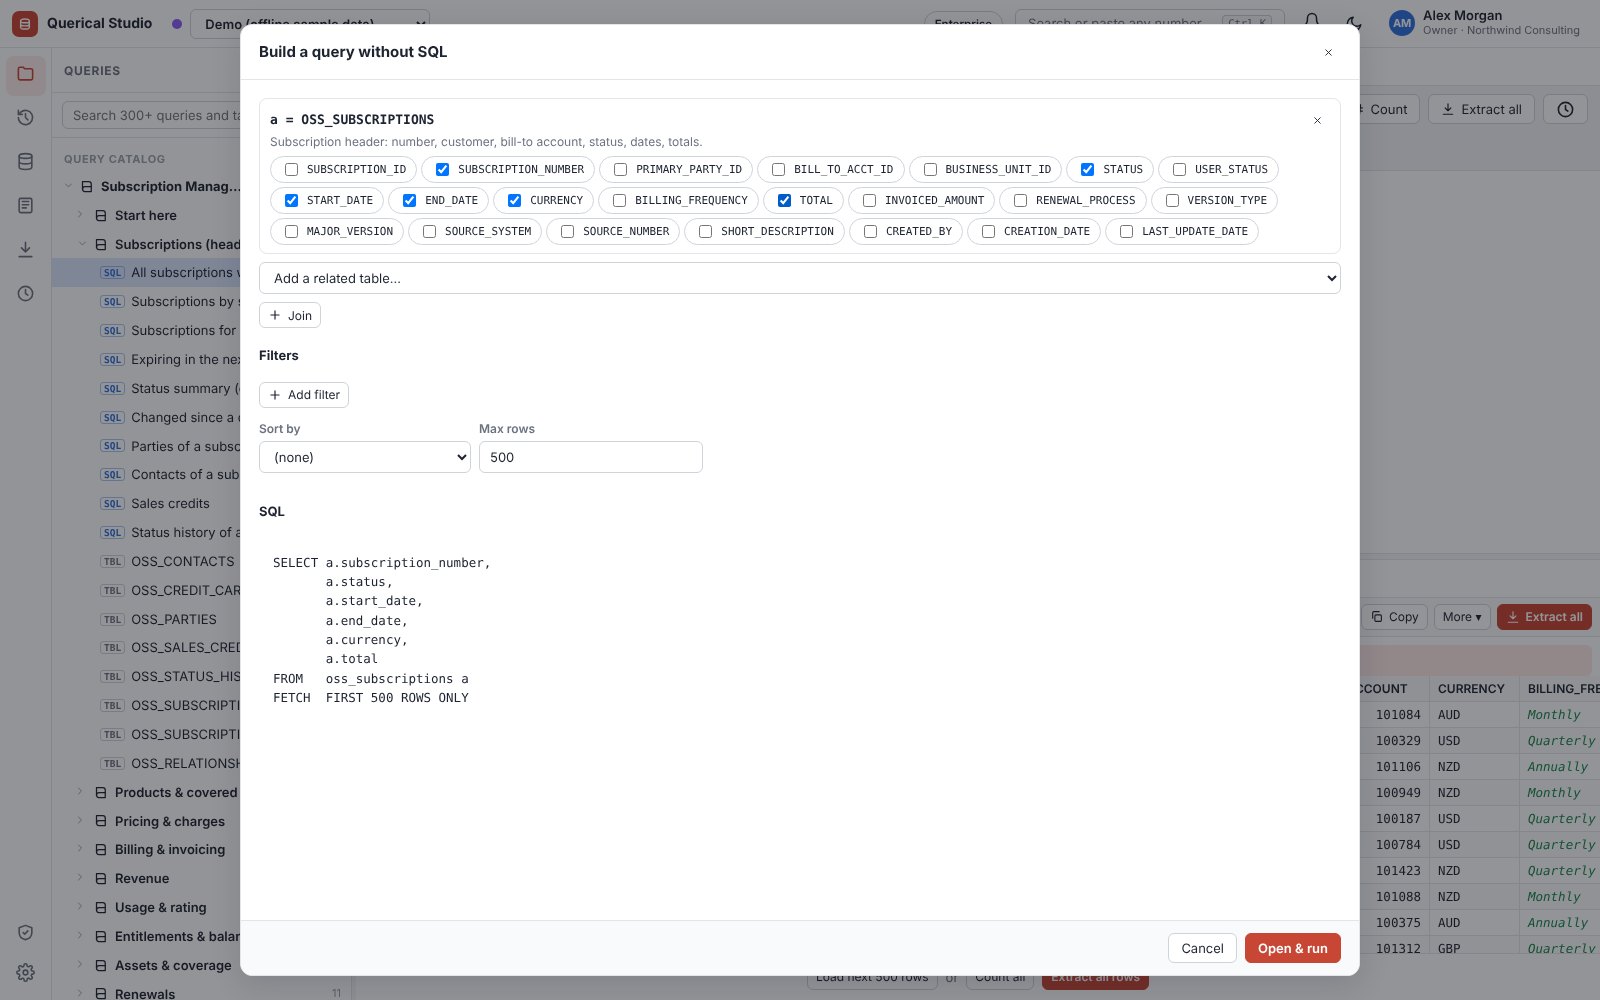Check the CREATED_BY column
1600x1000 pixels.
(x=870, y=232)
